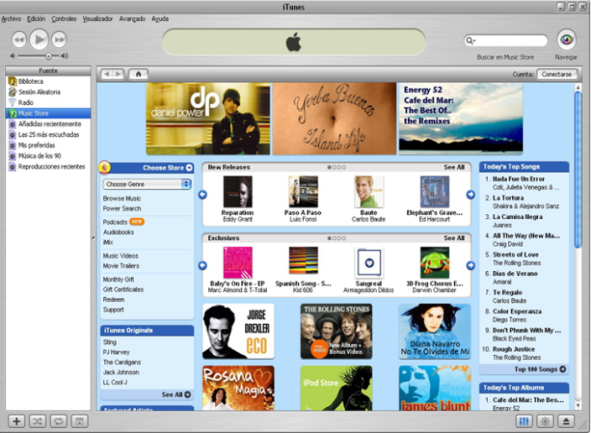
Task: Click the Daniel Powter banner
Action: point(208,119)
